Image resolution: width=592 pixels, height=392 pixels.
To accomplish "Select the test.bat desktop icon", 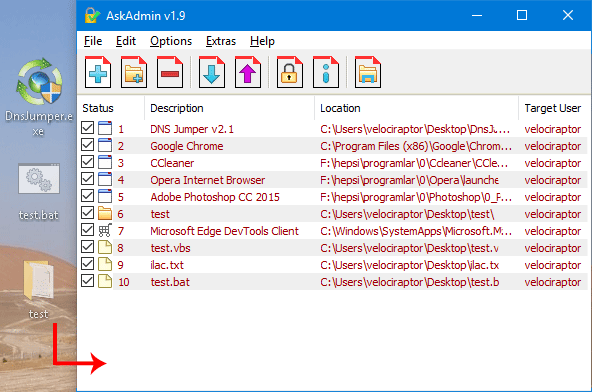I will tap(39, 192).
